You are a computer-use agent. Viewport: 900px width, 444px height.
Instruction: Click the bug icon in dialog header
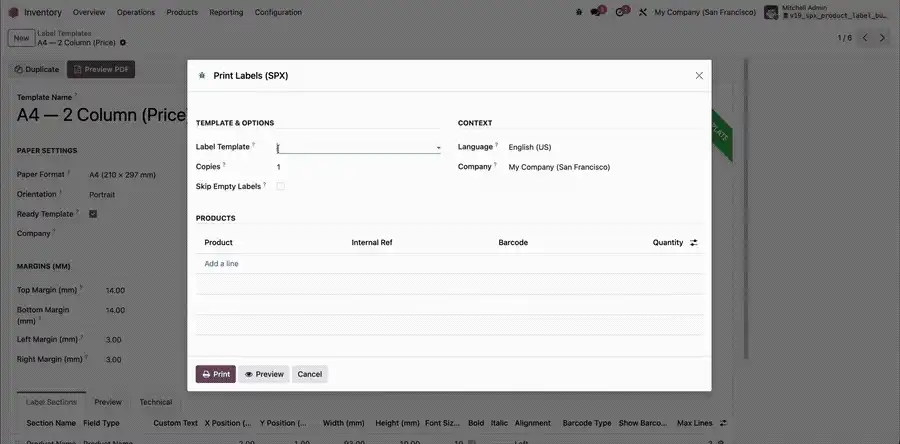point(201,75)
